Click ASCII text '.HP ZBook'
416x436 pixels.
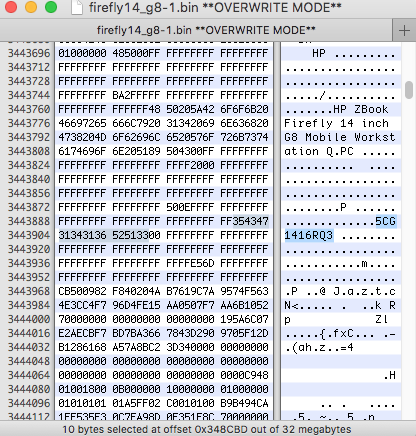[357, 109]
